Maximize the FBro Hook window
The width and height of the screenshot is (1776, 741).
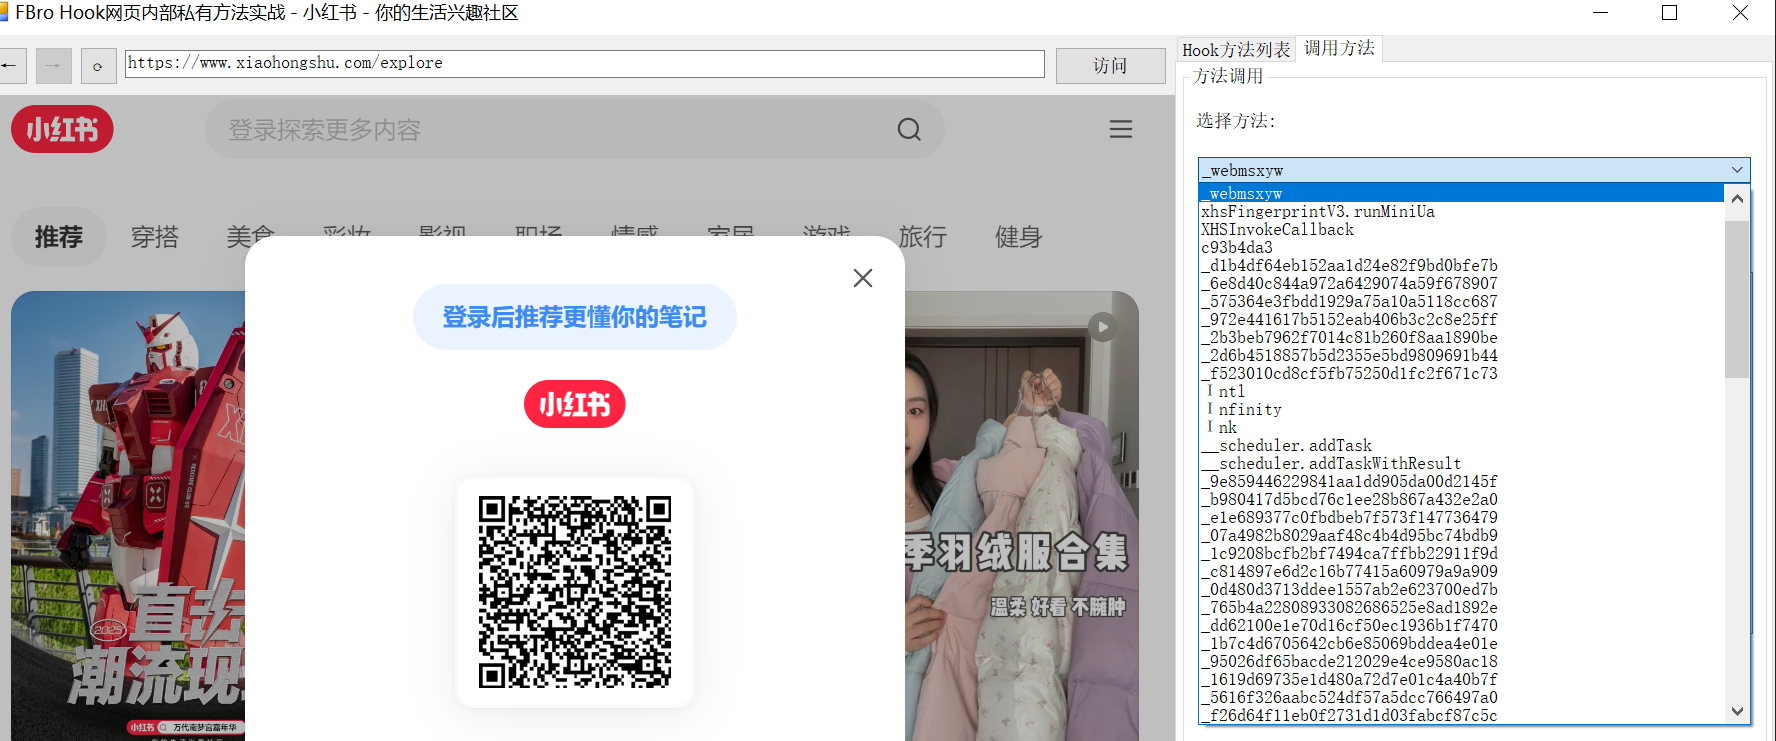1669,13
